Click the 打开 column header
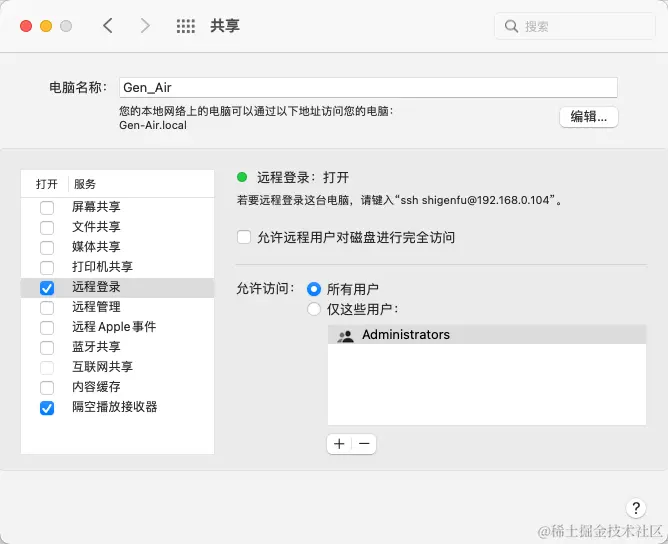This screenshot has width=668, height=544. (x=46, y=184)
